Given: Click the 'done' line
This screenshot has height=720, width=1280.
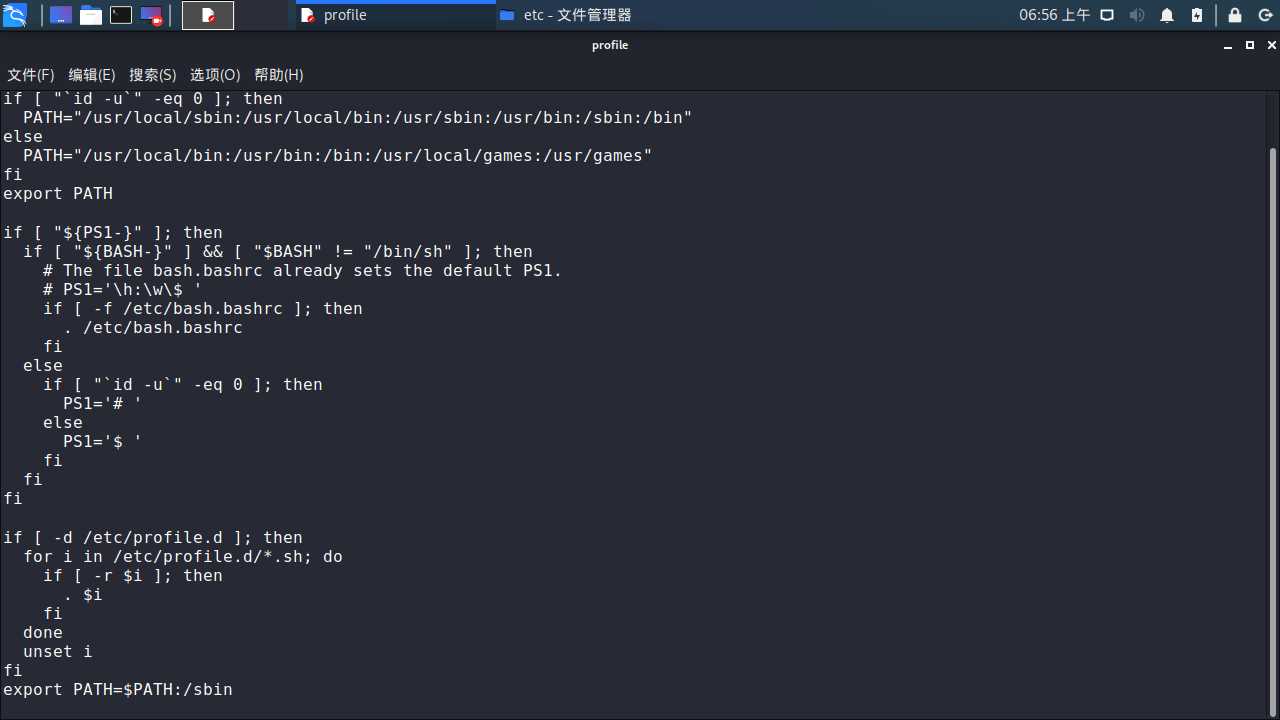Looking at the screenshot, I should 43,632.
